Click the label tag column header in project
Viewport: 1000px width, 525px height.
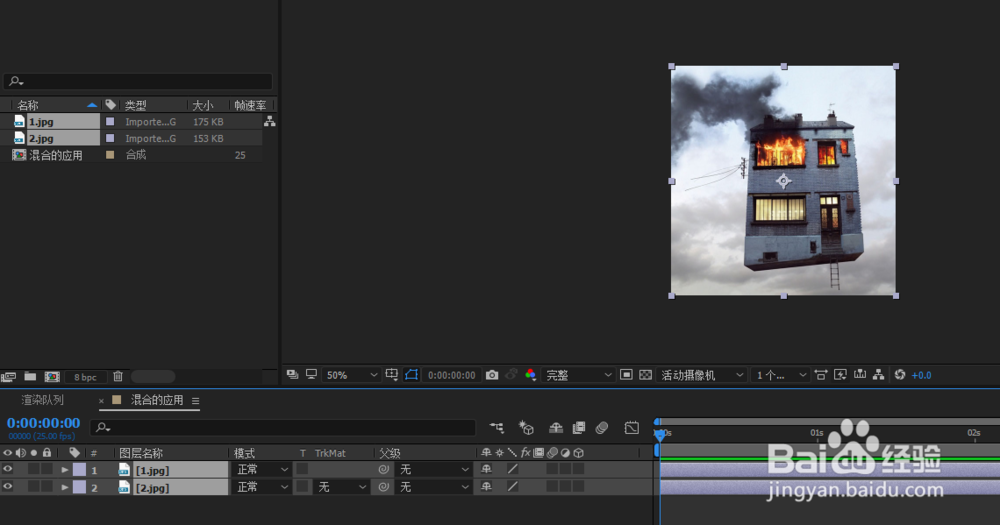(110, 105)
